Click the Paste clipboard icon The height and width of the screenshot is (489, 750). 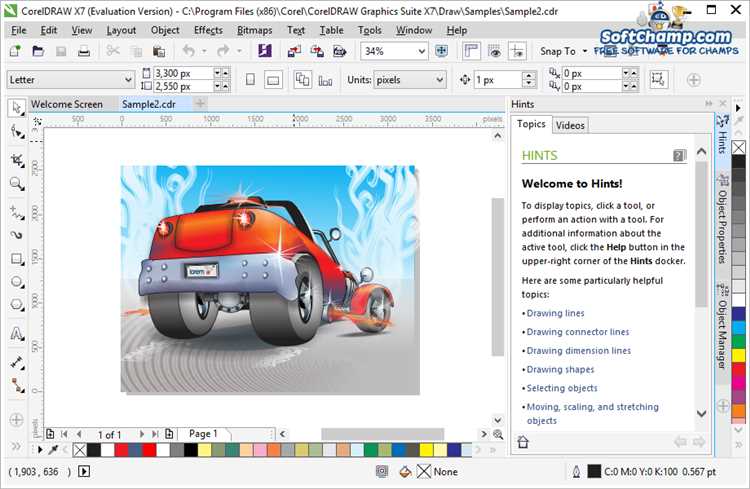159,51
